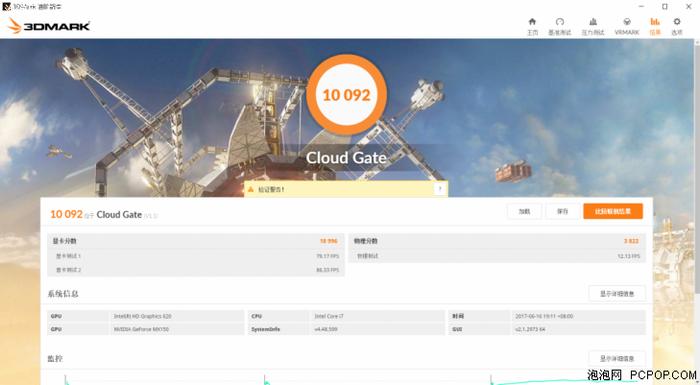Open the Home tab house icon
This screenshot has height=385, width=700.
(x=532, y=21)
